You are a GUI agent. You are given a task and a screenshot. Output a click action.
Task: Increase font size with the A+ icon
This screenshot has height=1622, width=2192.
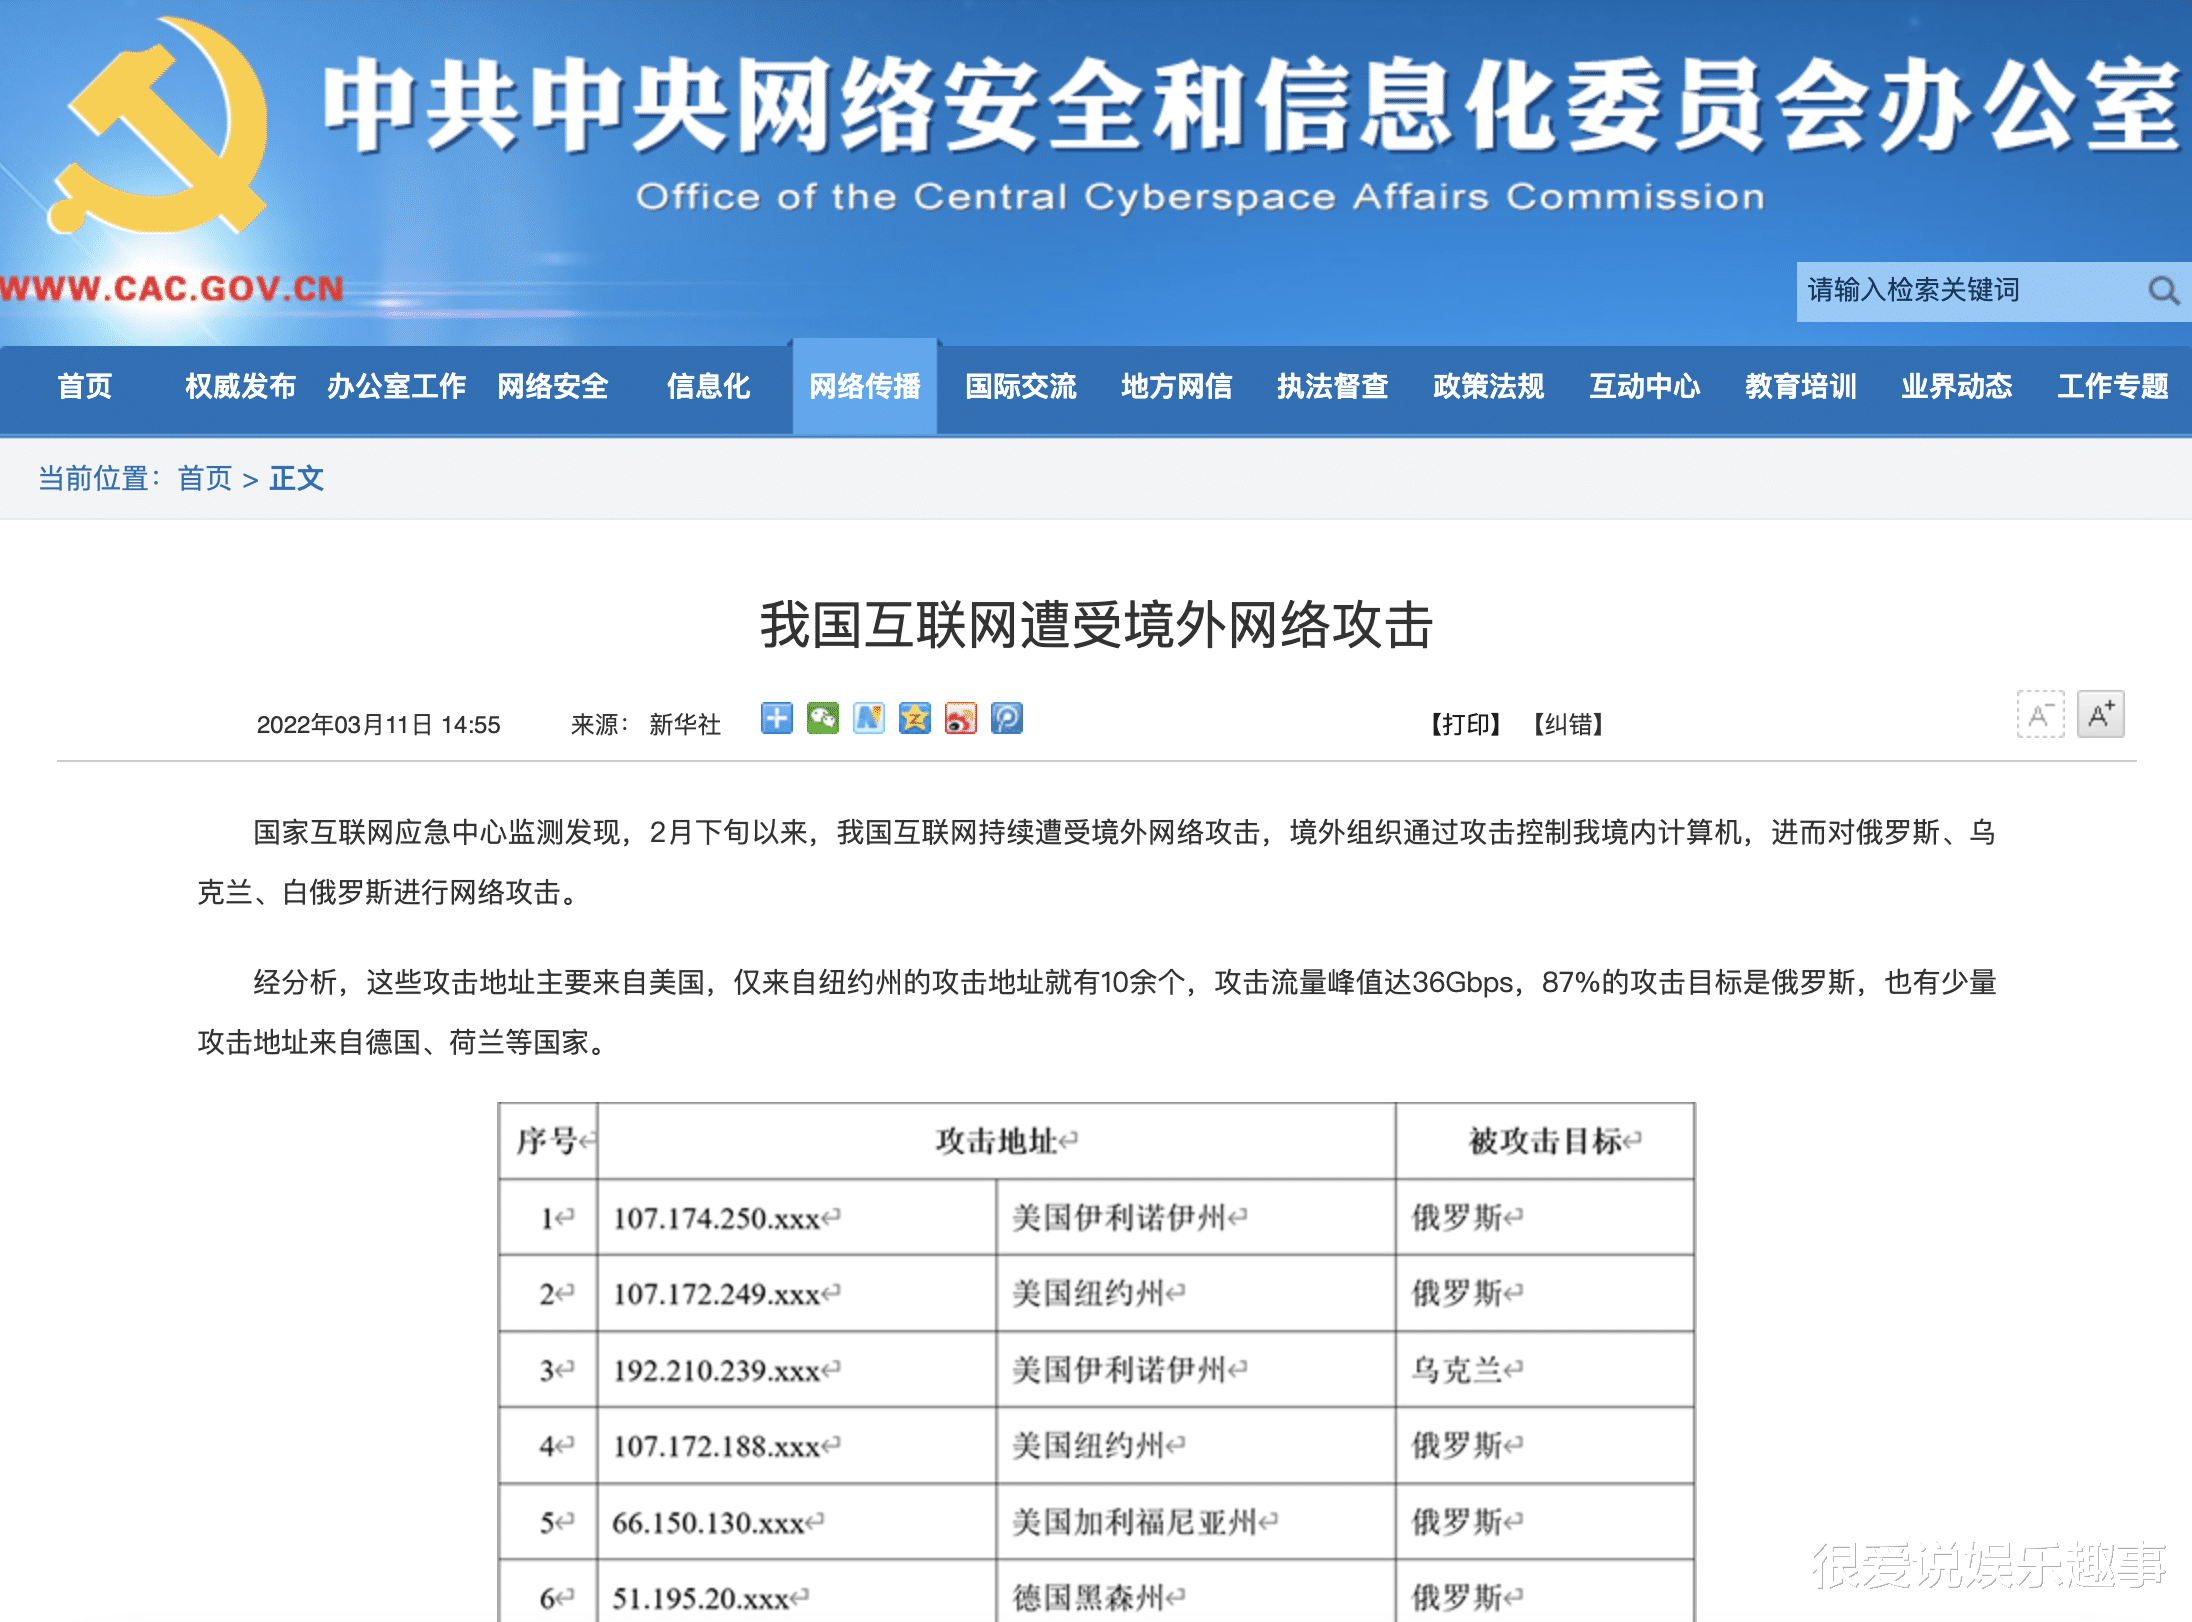pyautogui.click(x=2100, y=715)
